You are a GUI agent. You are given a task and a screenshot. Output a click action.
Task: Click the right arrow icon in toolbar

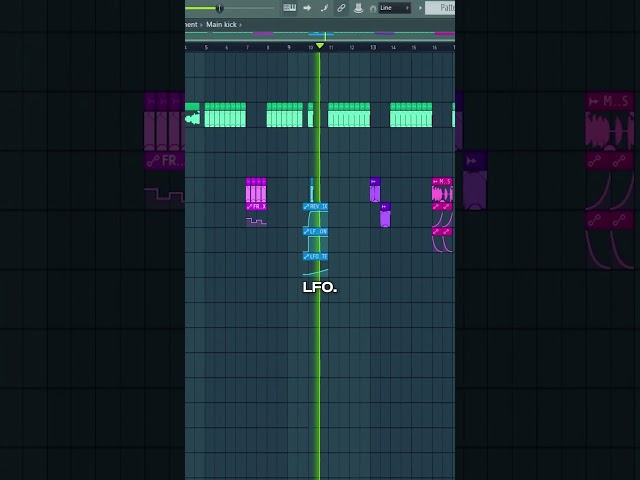point(307,8)
